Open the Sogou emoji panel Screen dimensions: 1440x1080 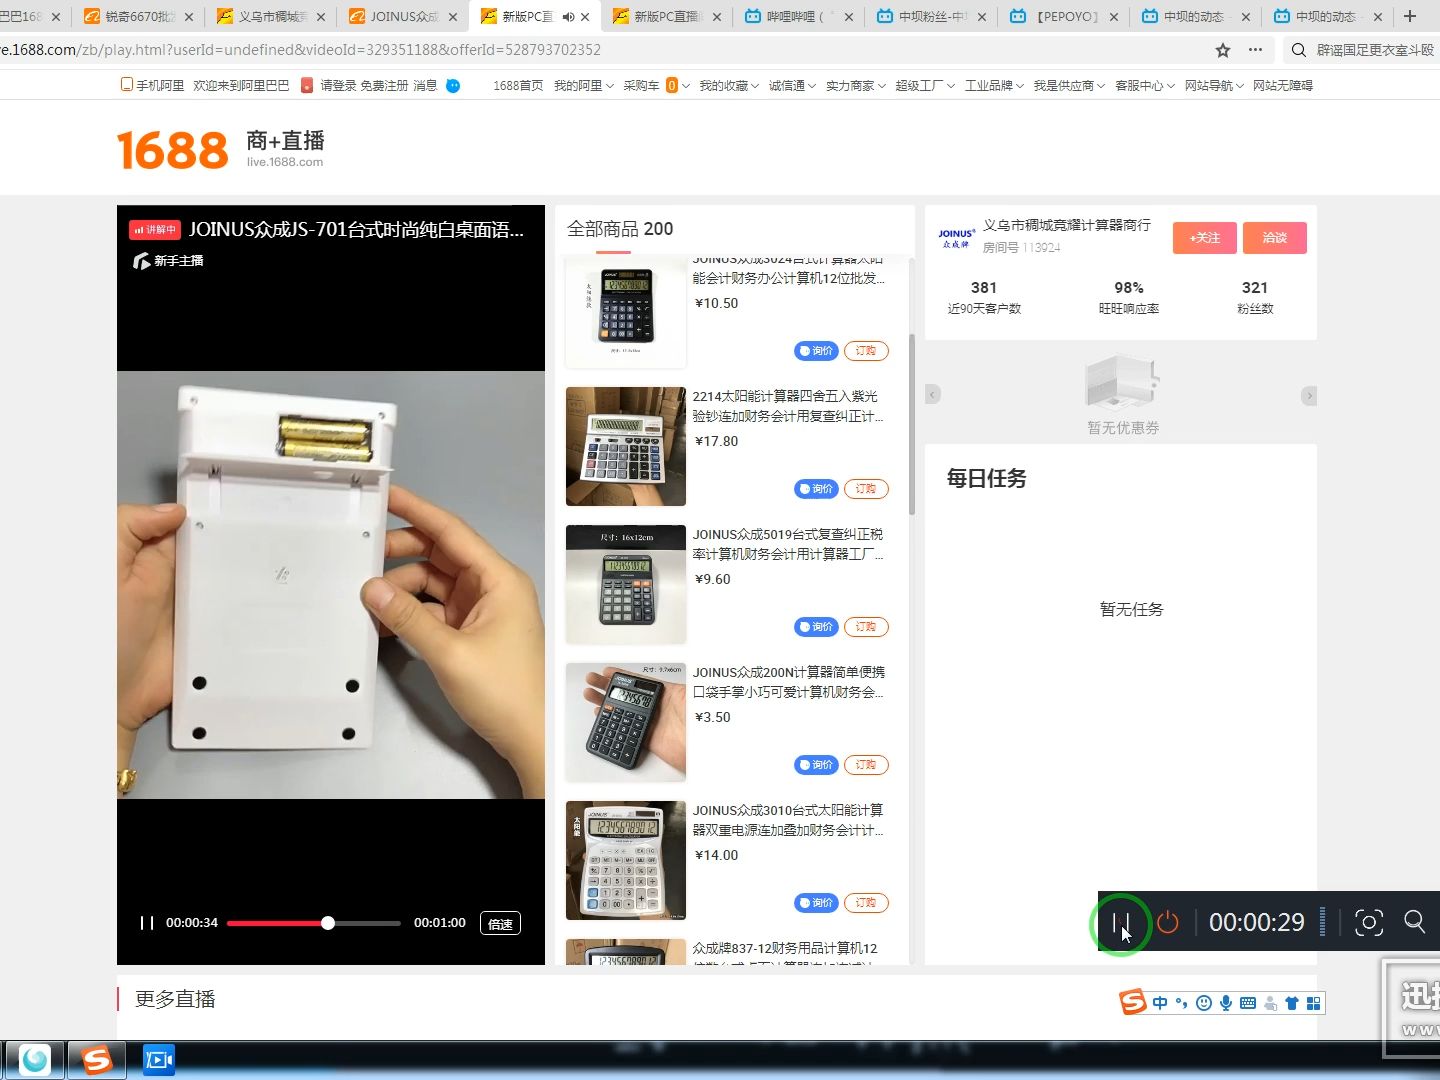click(1204, 1003)
